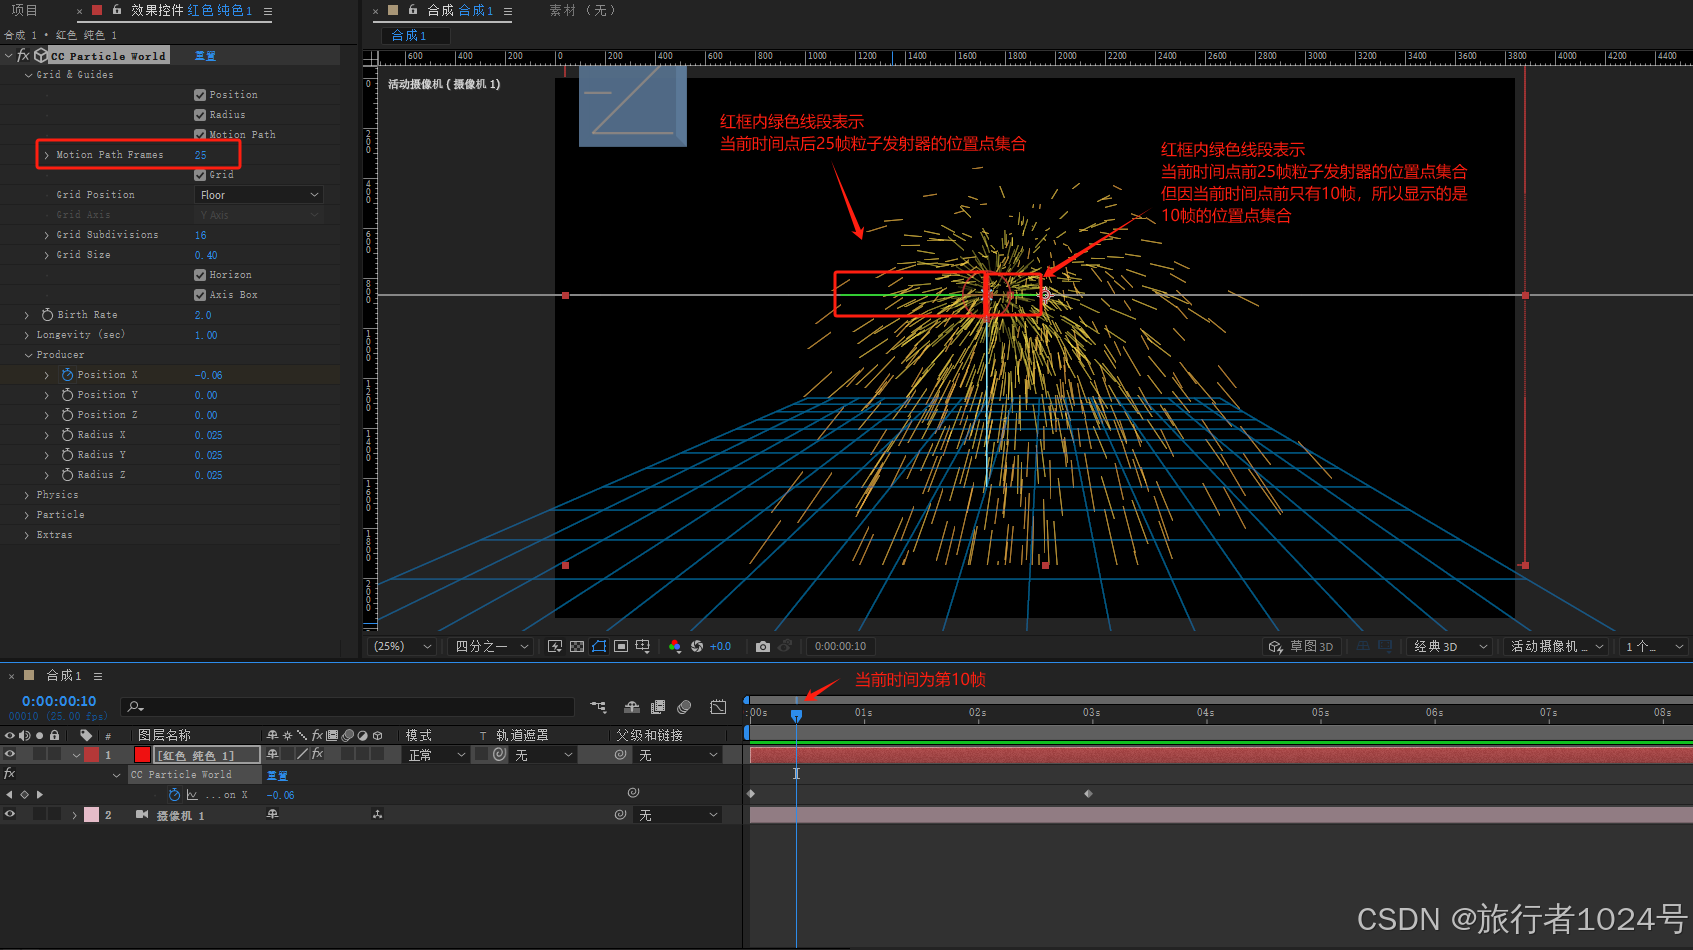Open the composition mini-flowchart icon in timeline
Viewport: 1693px width, 950px height.
[598, 707]
